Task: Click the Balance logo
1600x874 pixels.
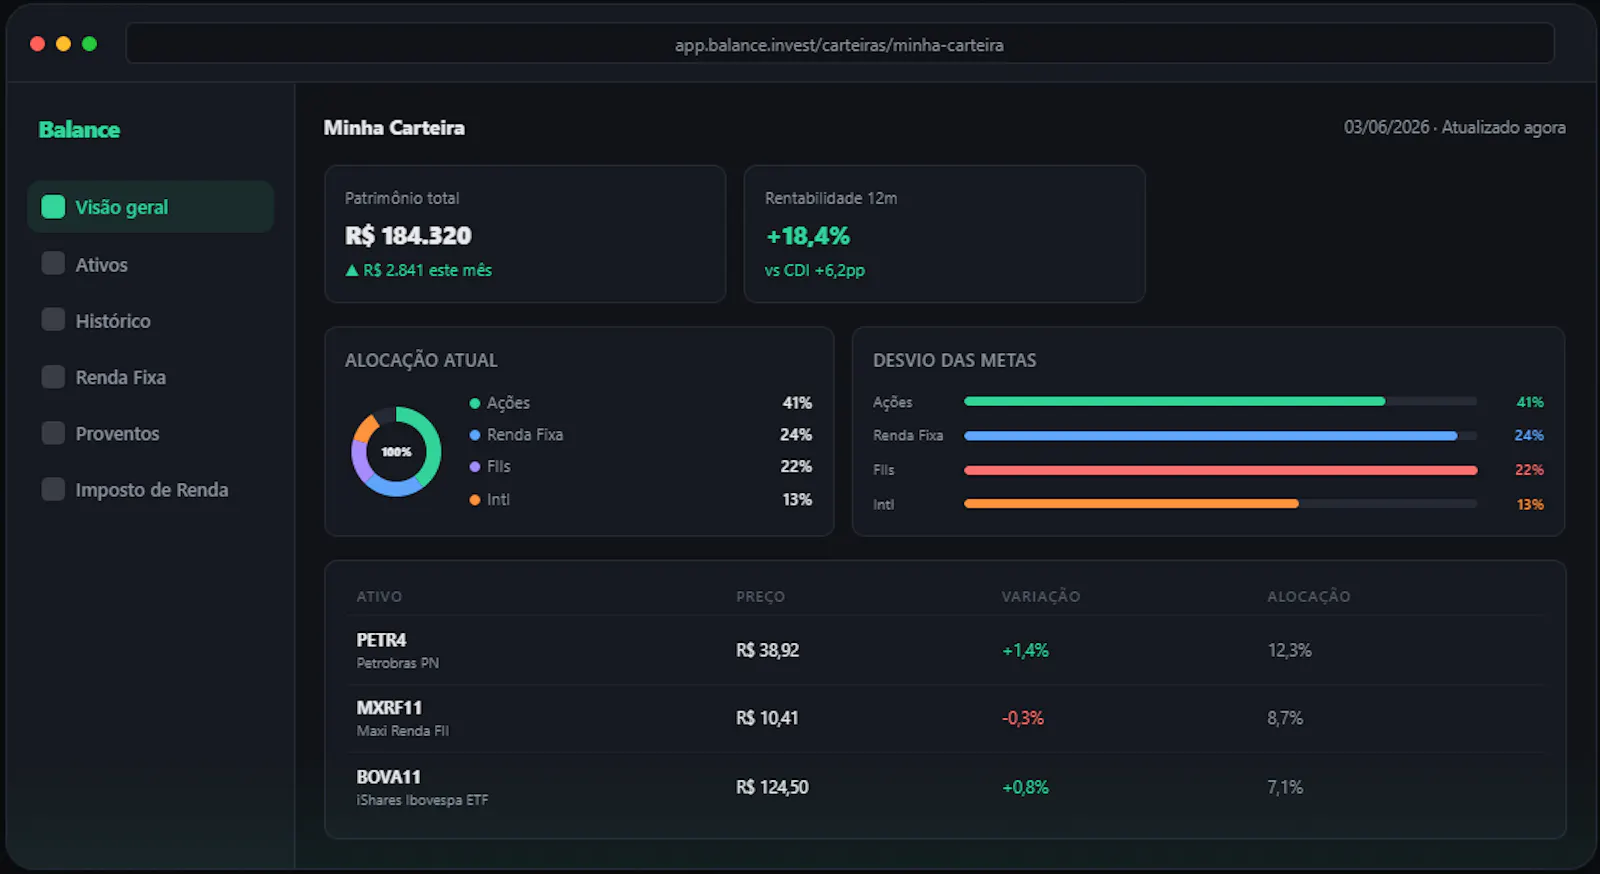Action: 79,130
